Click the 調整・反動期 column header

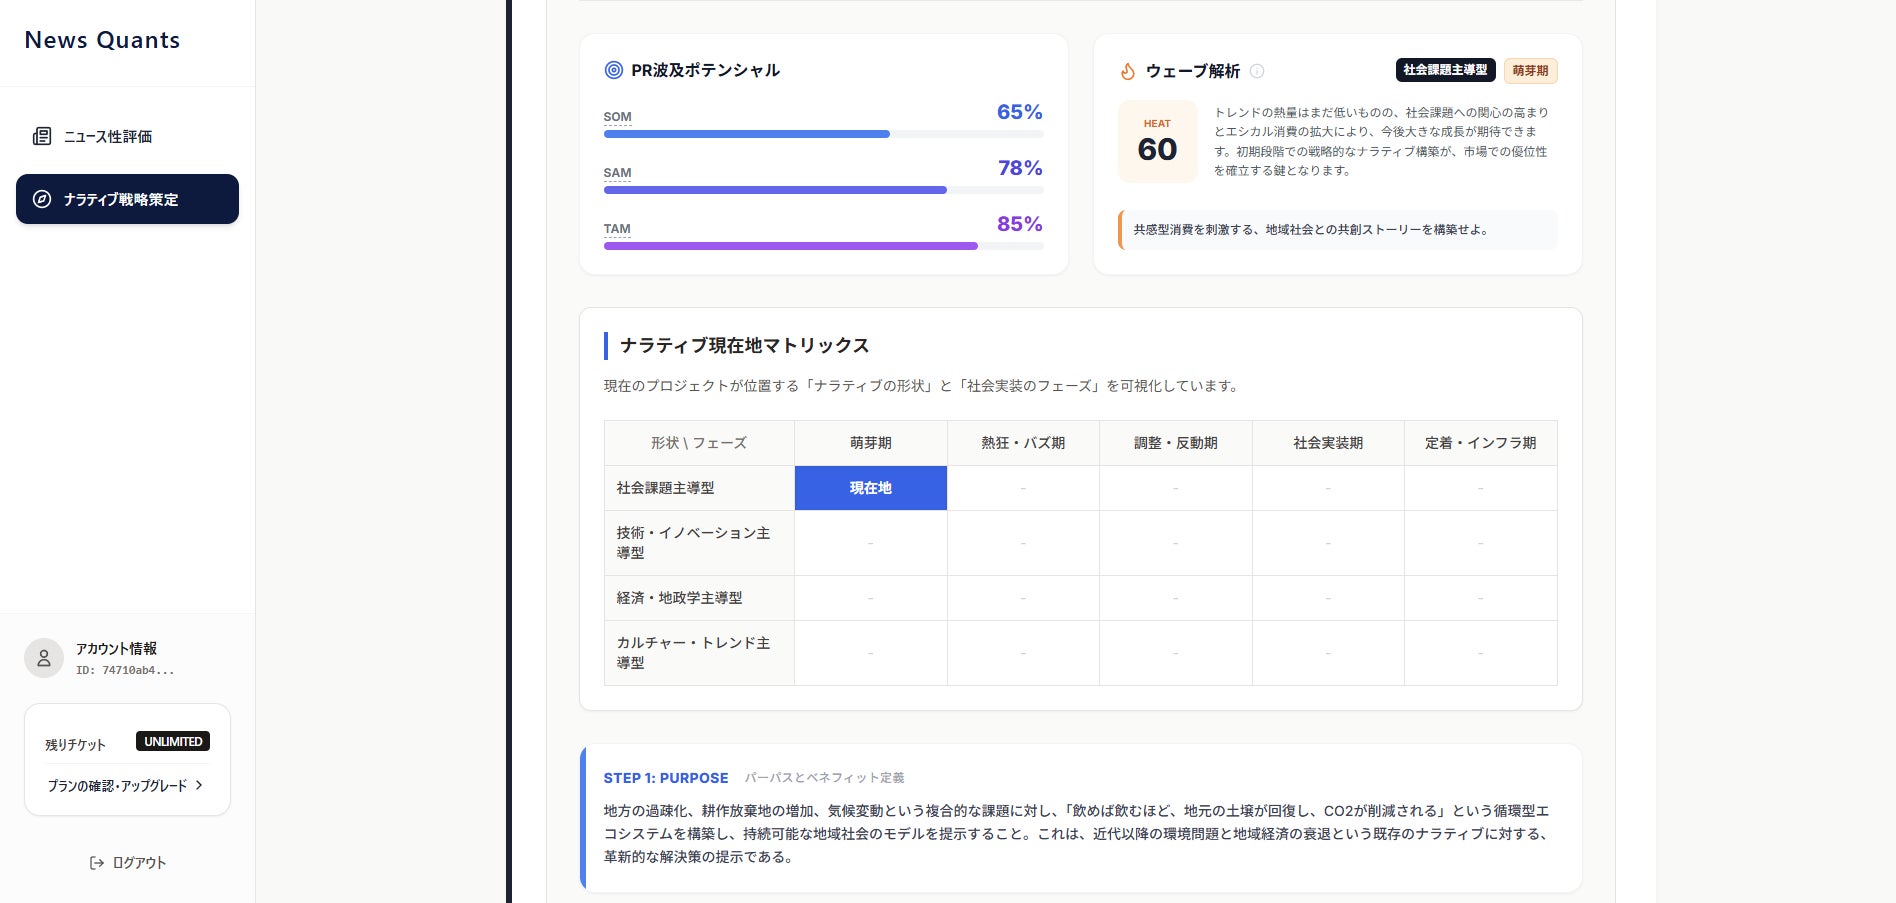(1176, 443)
